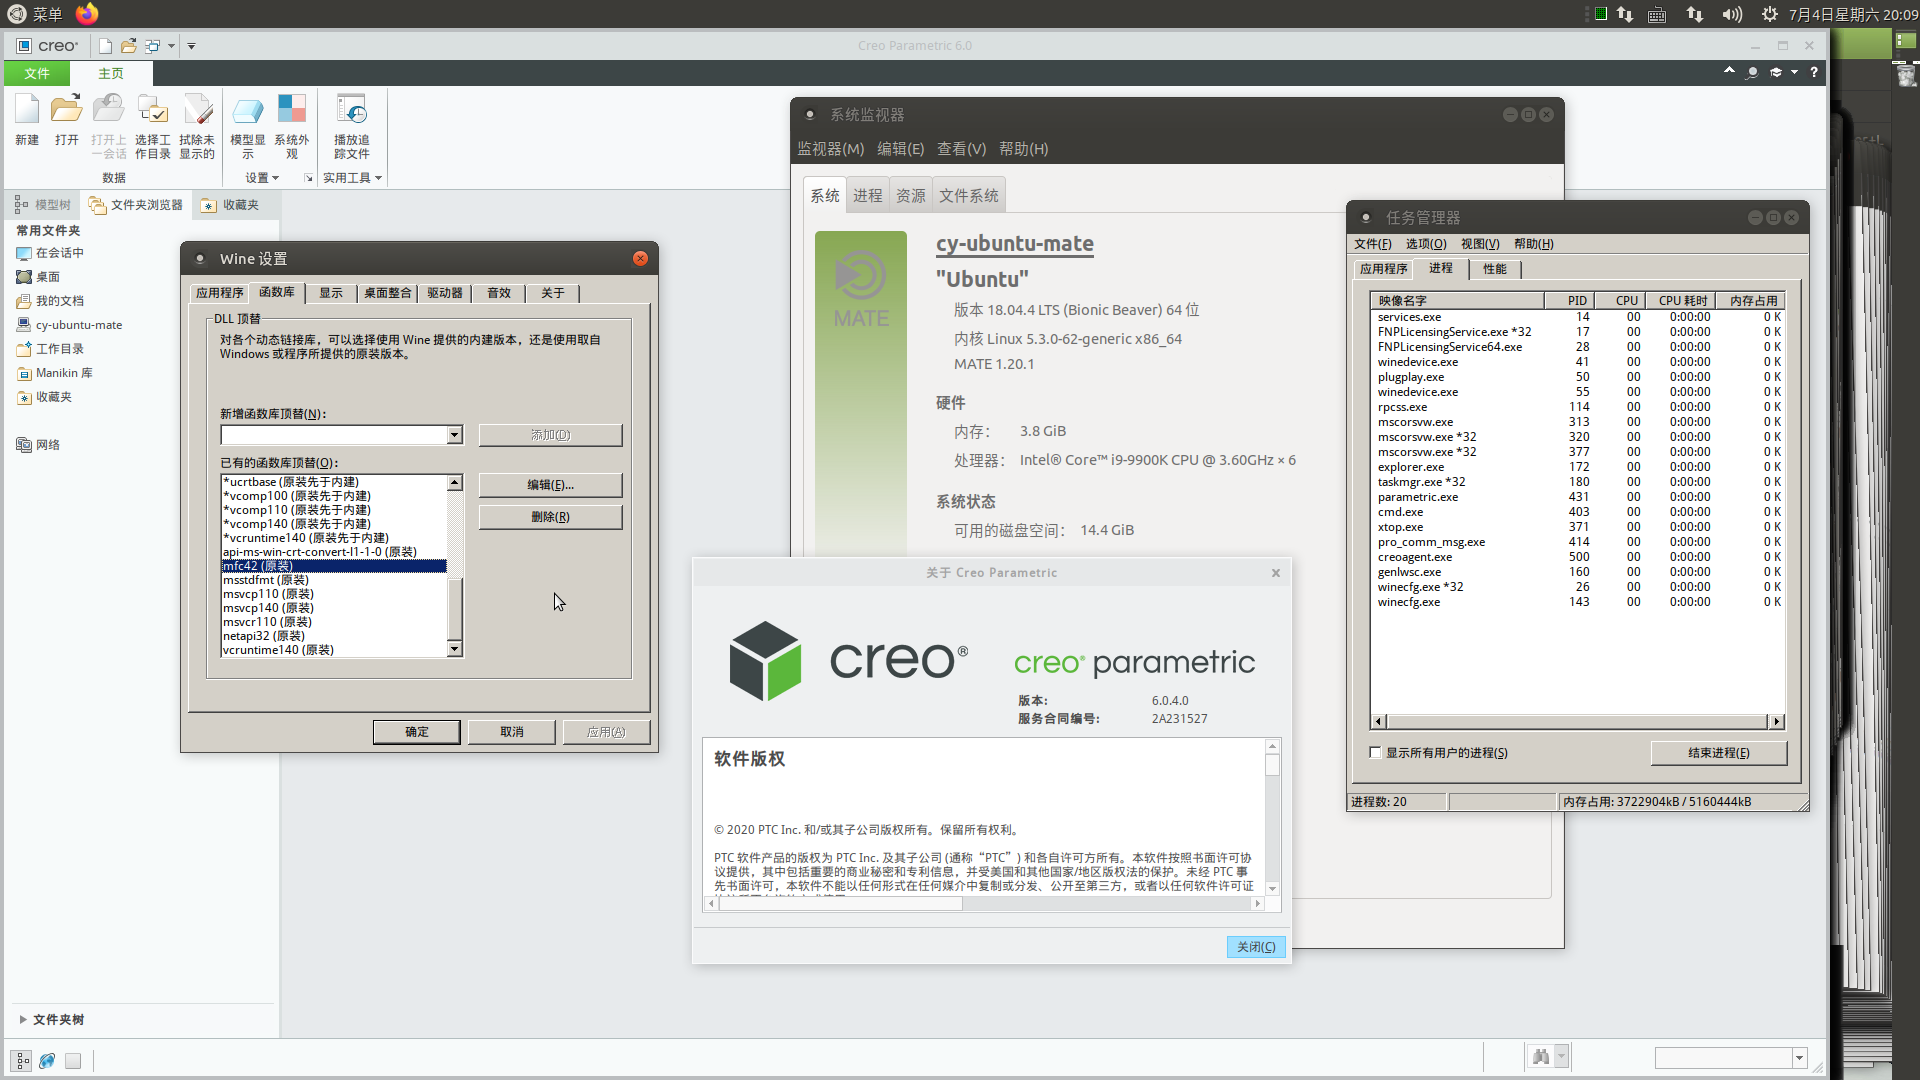Image resolution: width=1920 pixels, height=1080 pixels.
Task: Switch system monitor to Resources (资源) tab
Action: tap(911, 196)
